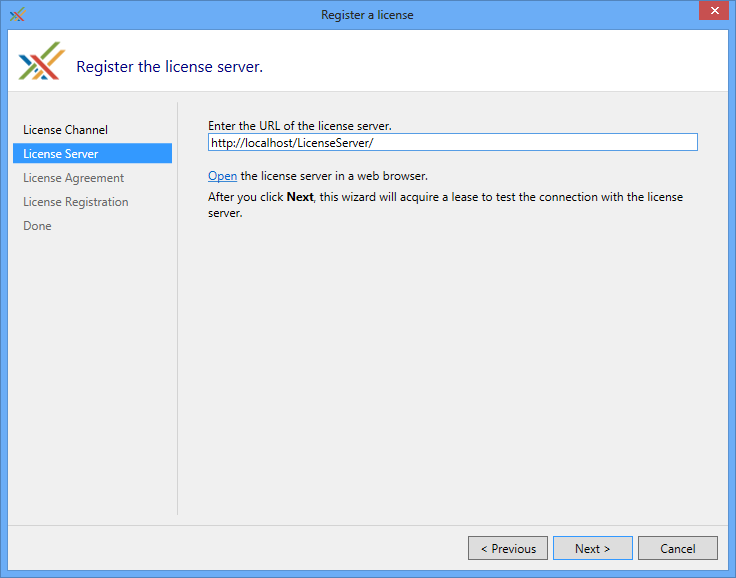
Task: Select the License Agreement step in sidebar
Action: [x=73, y=178]
